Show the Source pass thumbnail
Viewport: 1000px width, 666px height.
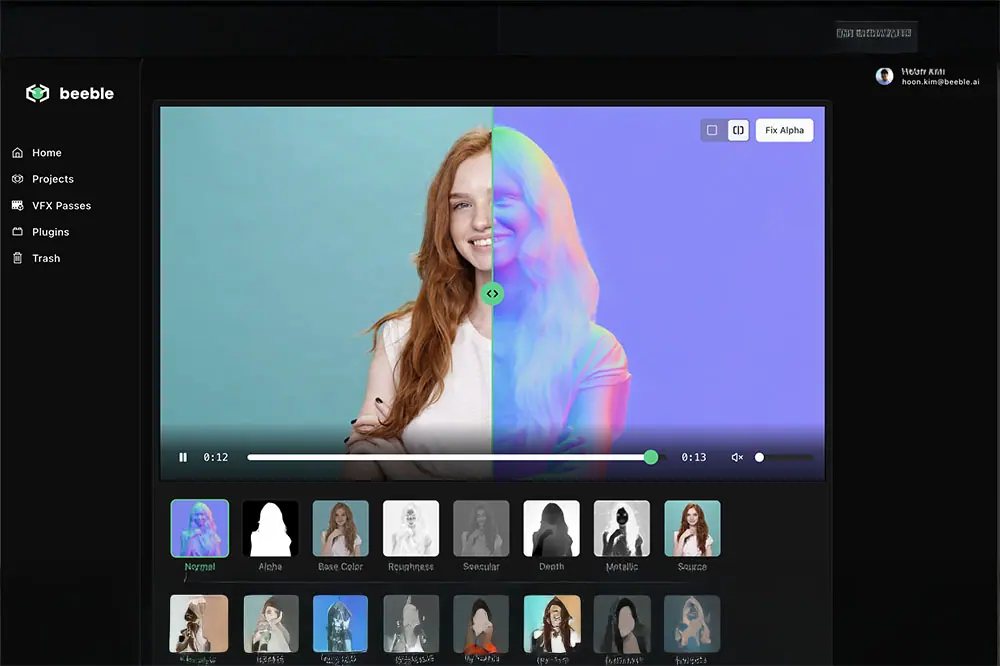[x=692, y=528]
